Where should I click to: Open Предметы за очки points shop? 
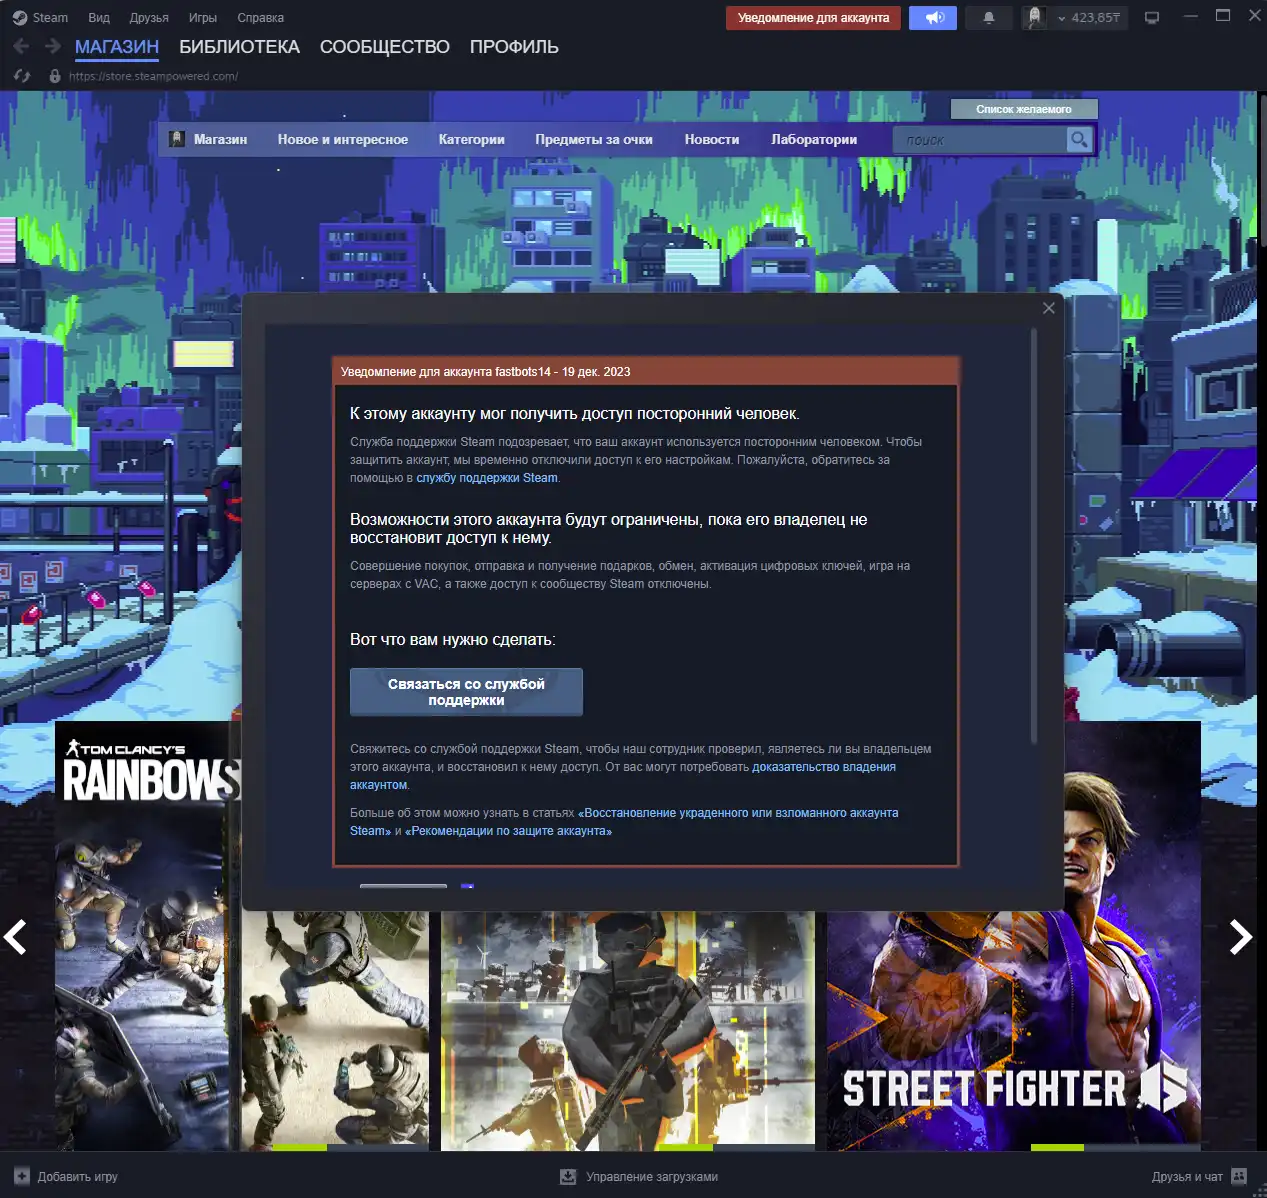click(594, 139)
